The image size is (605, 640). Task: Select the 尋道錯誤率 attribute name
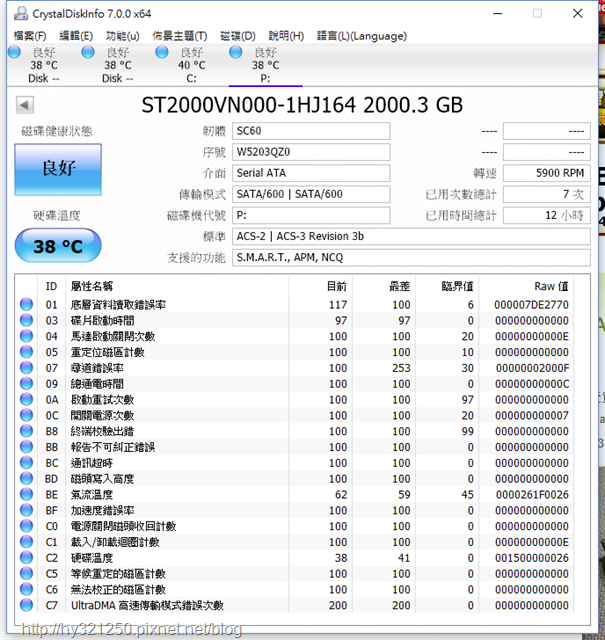[97, 368]
